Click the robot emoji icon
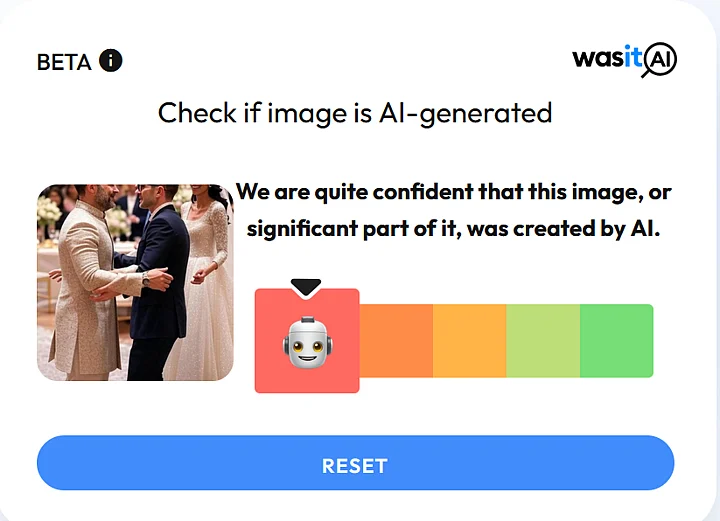This screenshot has width=720, height=521. [308, 342]
